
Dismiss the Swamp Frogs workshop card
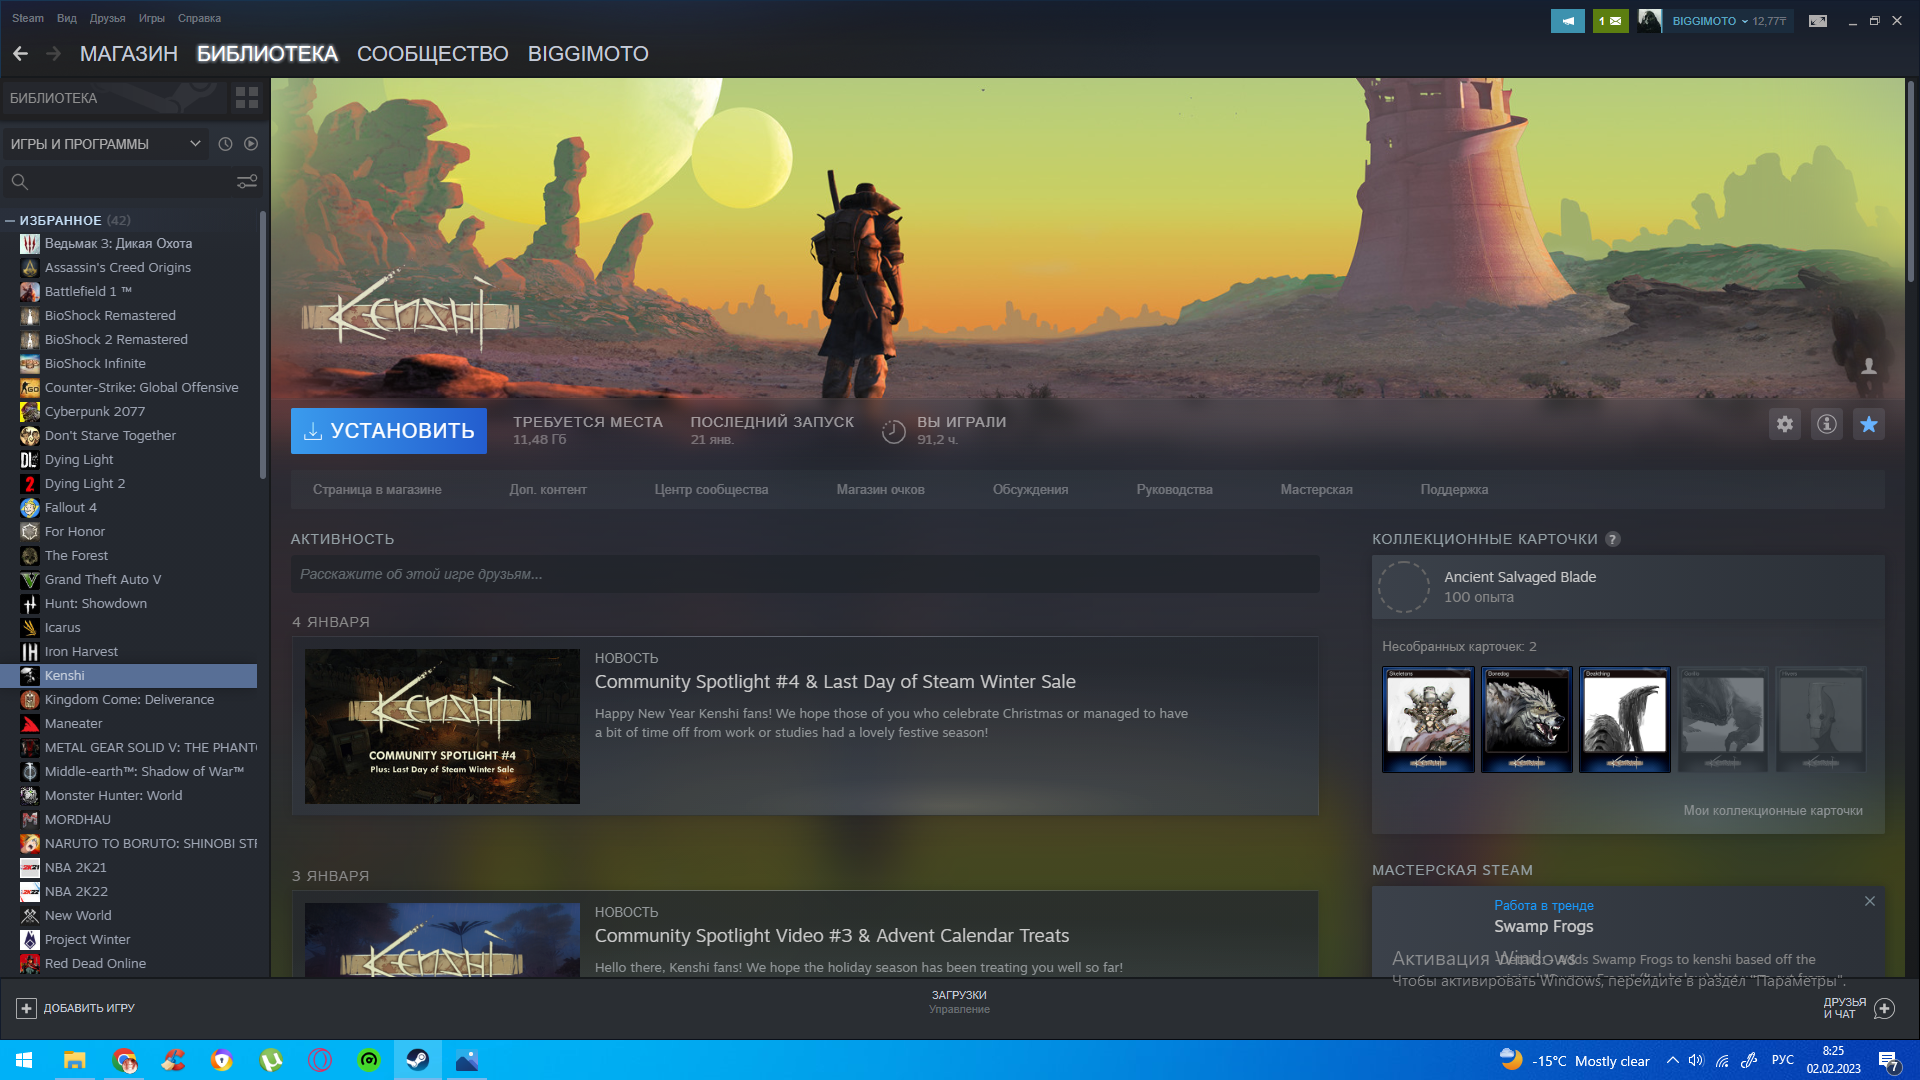tap(1870, 901)
